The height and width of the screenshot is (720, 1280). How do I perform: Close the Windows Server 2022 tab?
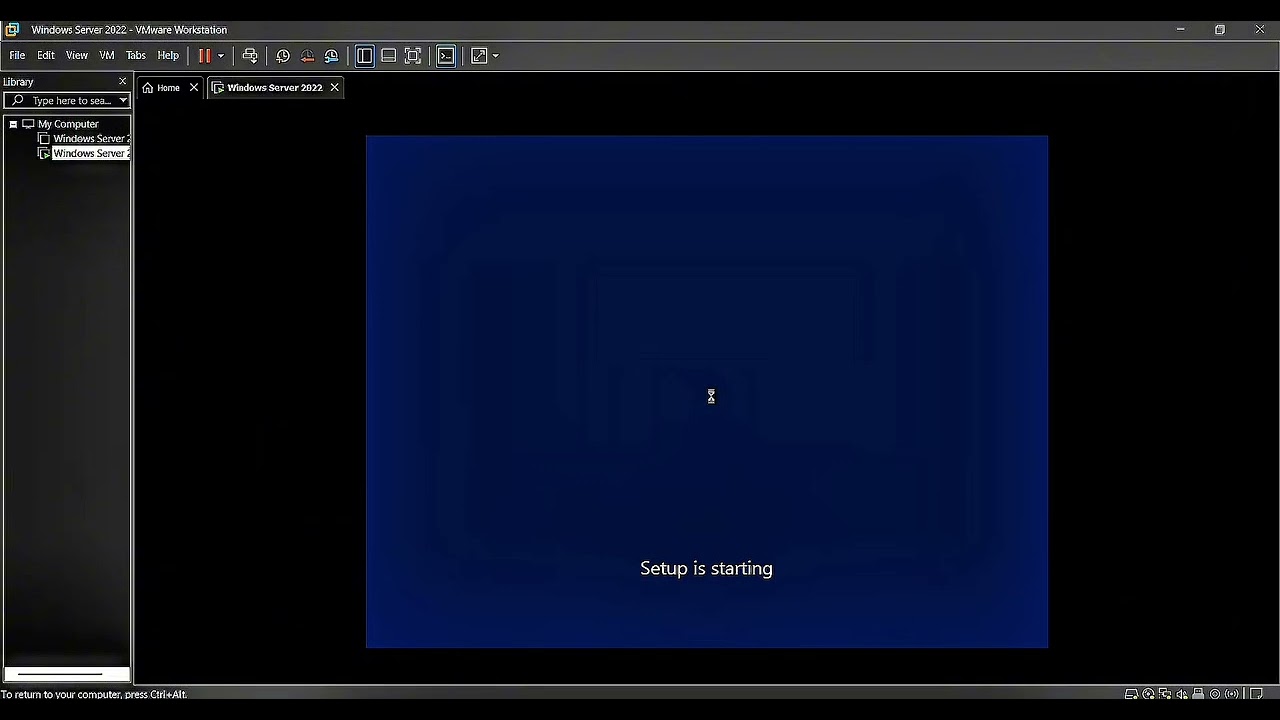point(334,88)
